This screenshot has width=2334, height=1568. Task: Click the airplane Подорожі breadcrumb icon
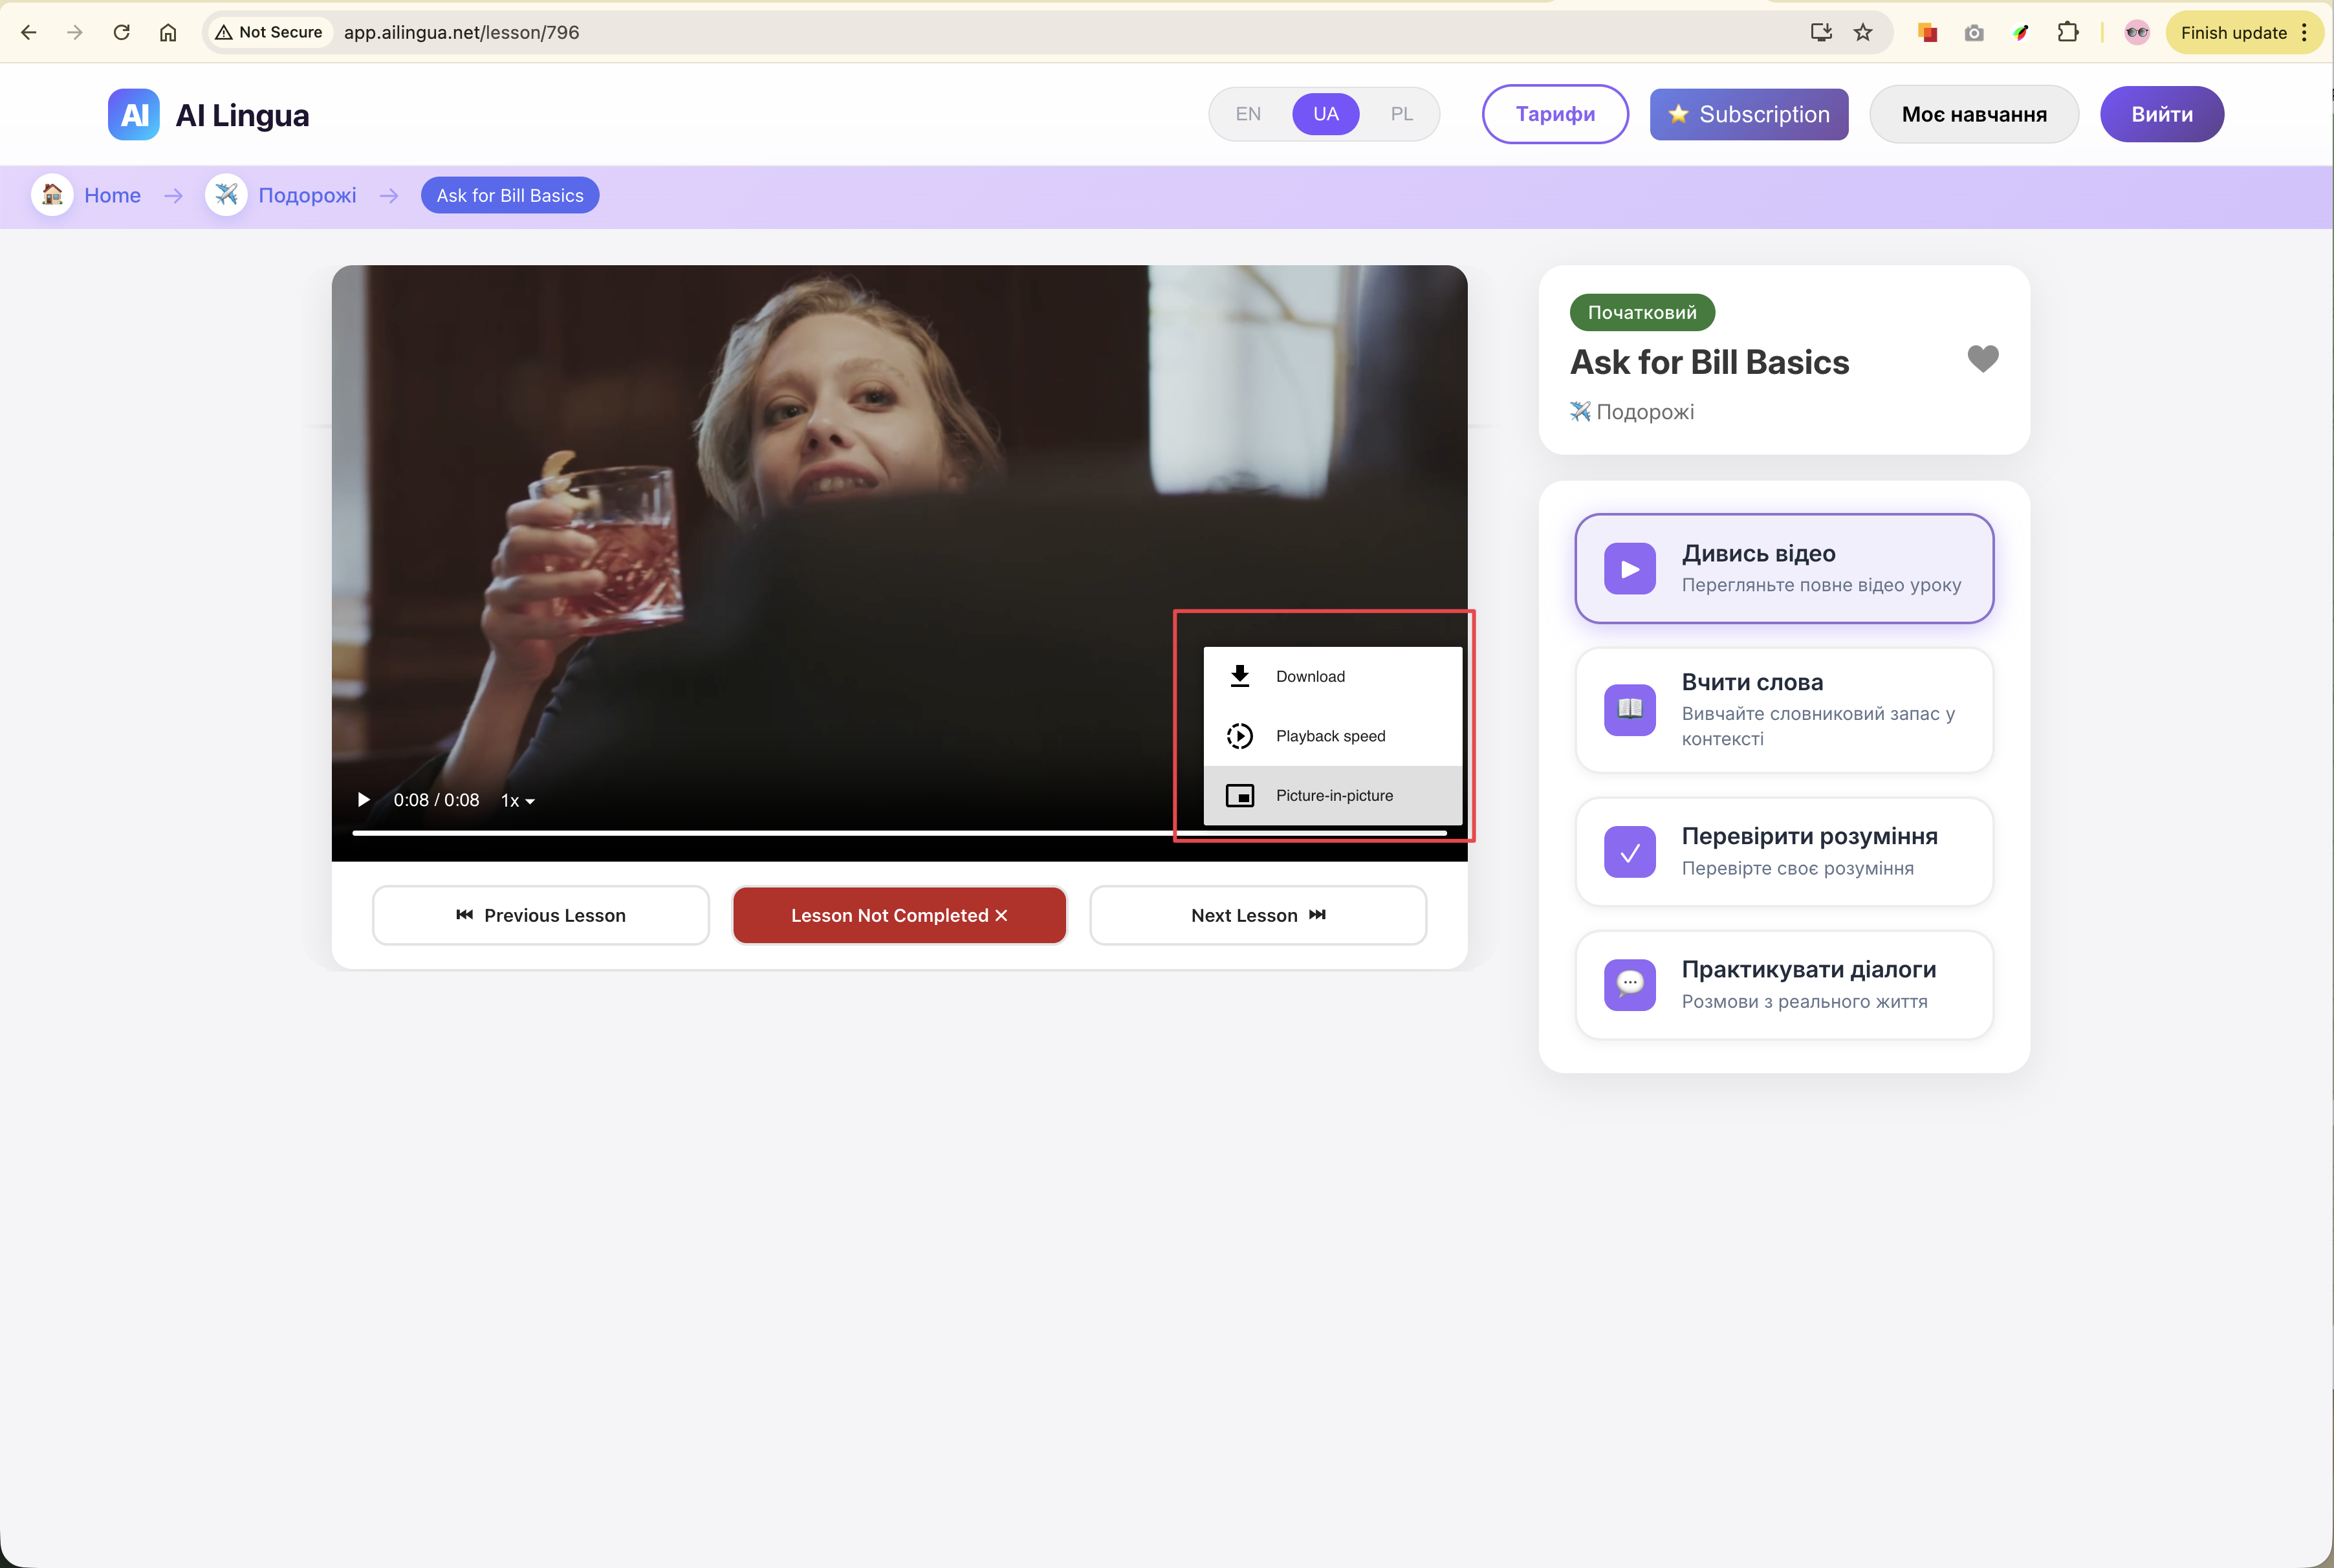(227, 195)
